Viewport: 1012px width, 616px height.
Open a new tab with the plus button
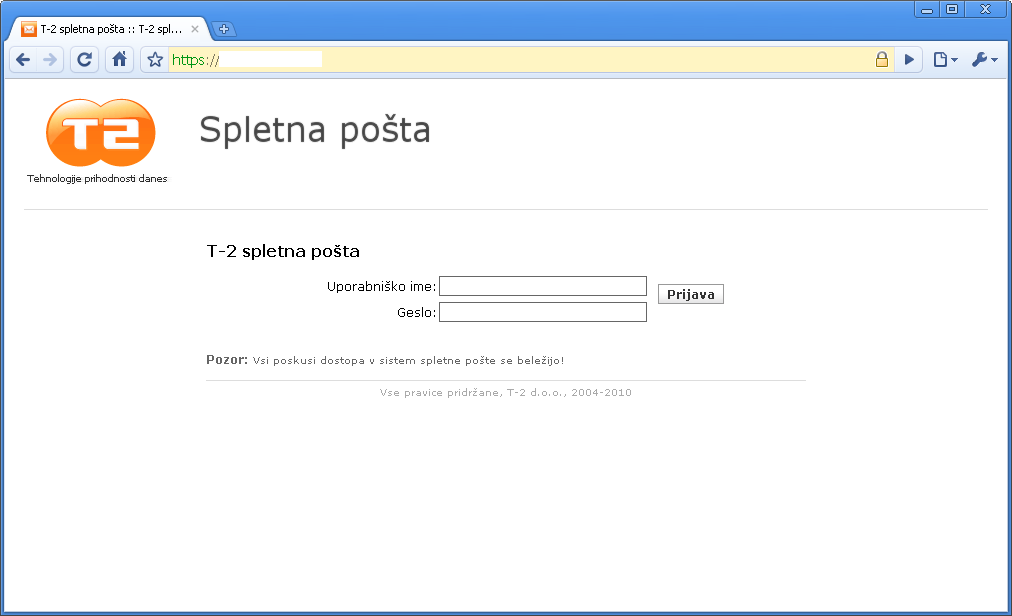(x=224, y=29)
